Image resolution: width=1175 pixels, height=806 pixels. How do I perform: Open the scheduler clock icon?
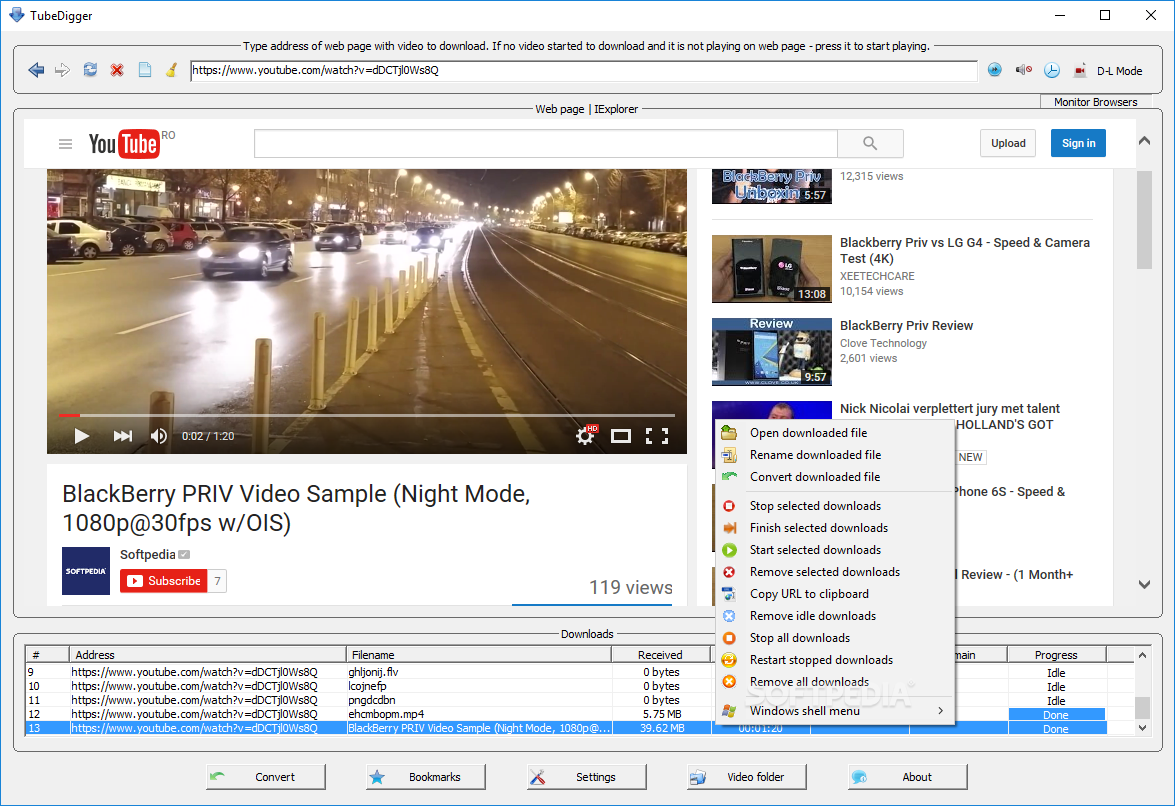[1052, 70]
